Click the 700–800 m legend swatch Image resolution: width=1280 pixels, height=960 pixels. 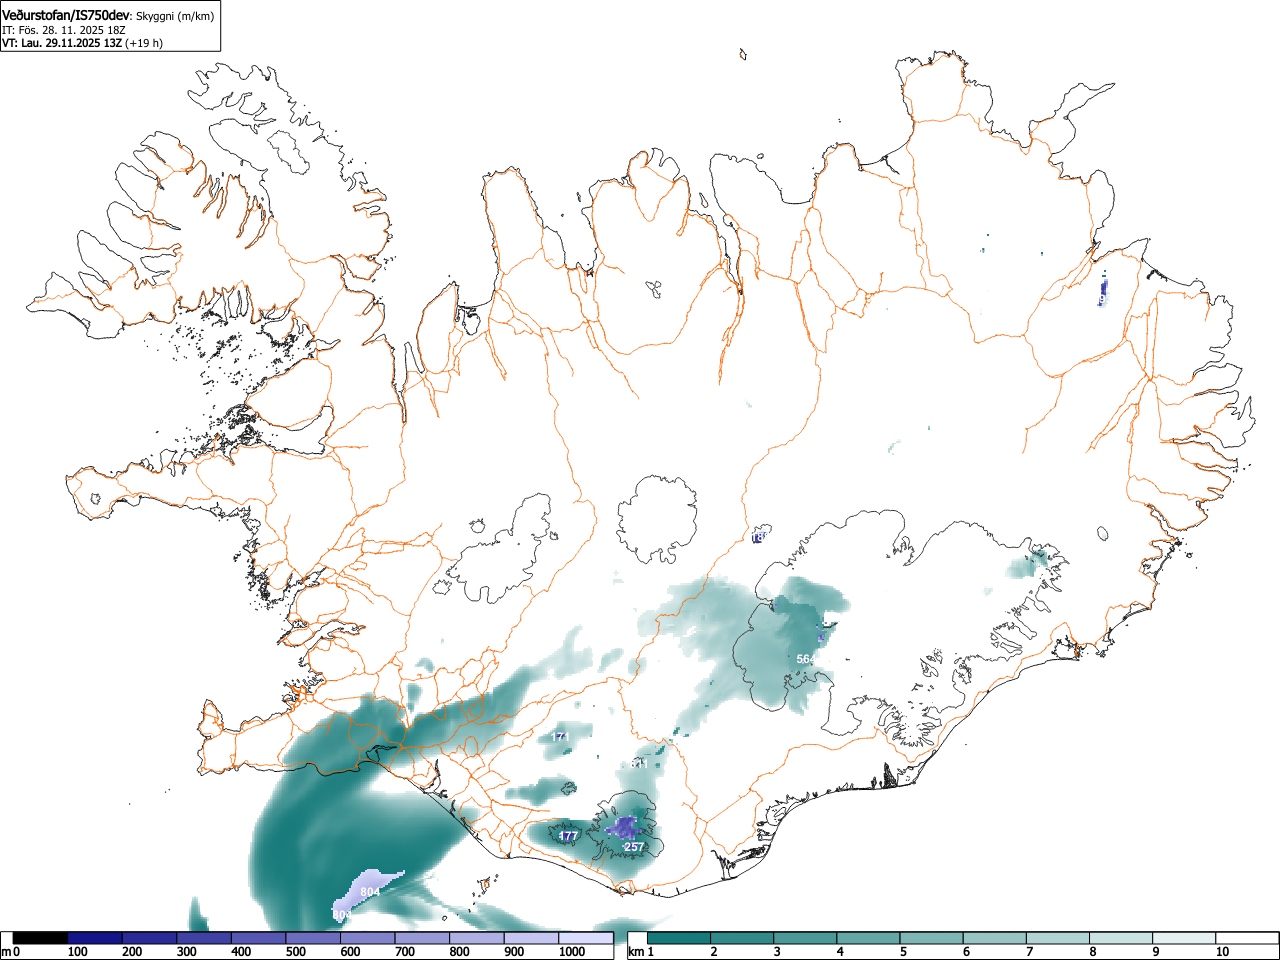[x=422, y=938]
